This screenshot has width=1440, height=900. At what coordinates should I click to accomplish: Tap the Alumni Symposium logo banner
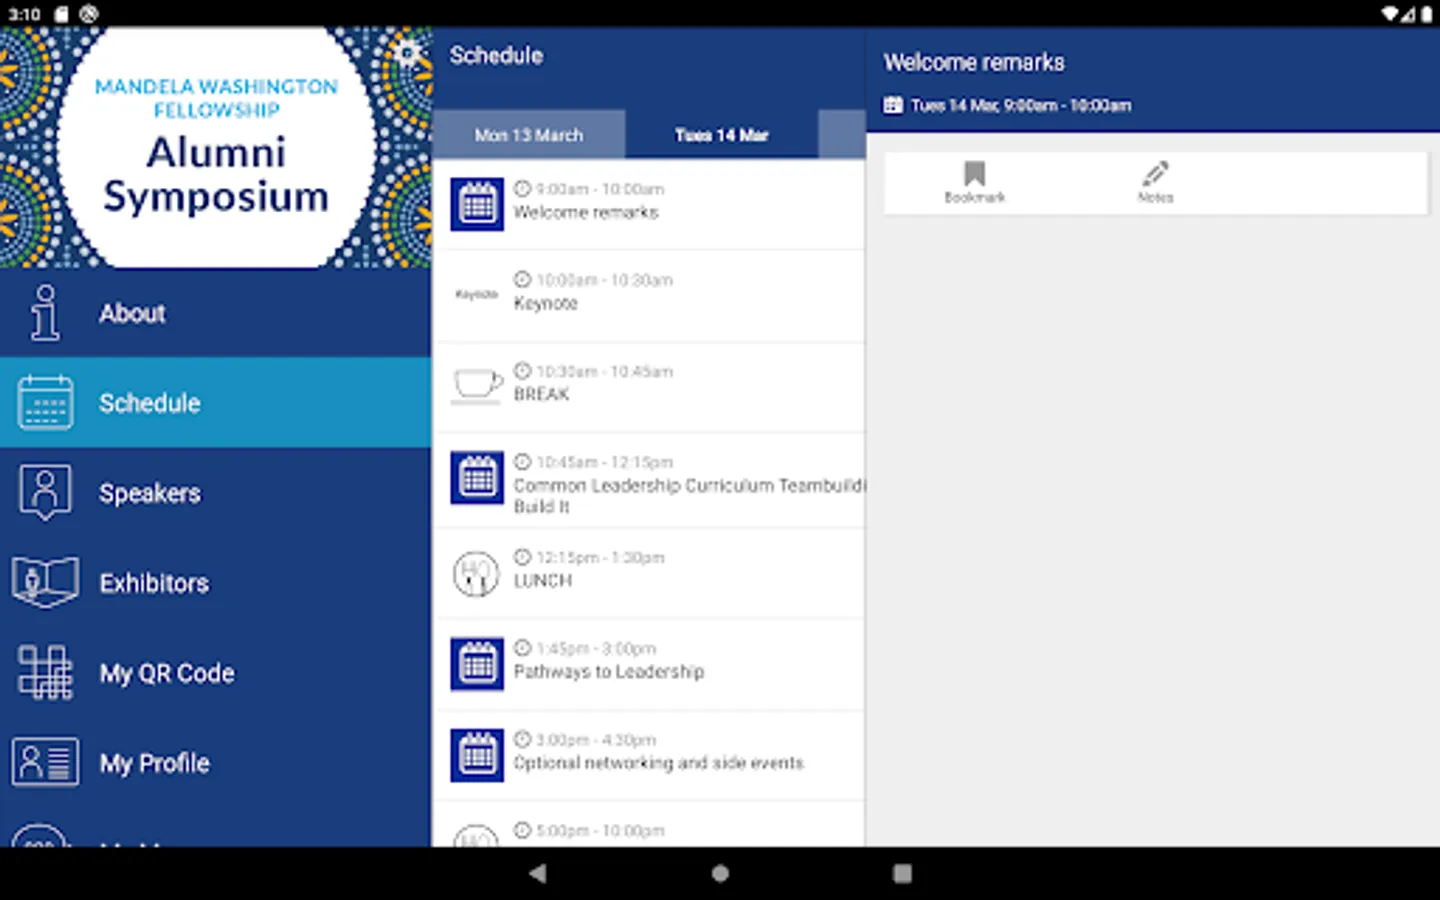pos(216,147)
